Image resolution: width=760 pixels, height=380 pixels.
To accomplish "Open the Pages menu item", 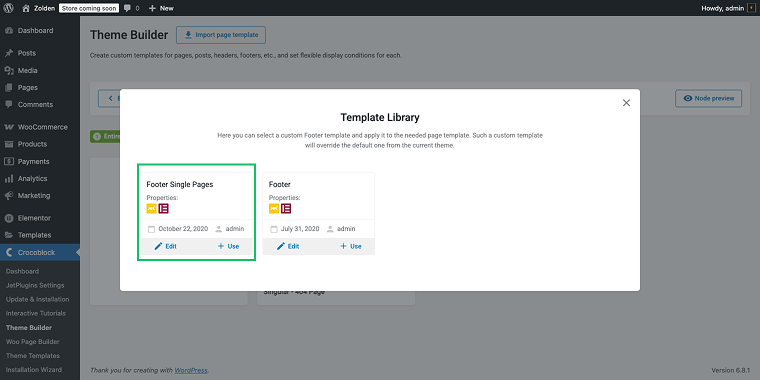I will pos(28,88).
